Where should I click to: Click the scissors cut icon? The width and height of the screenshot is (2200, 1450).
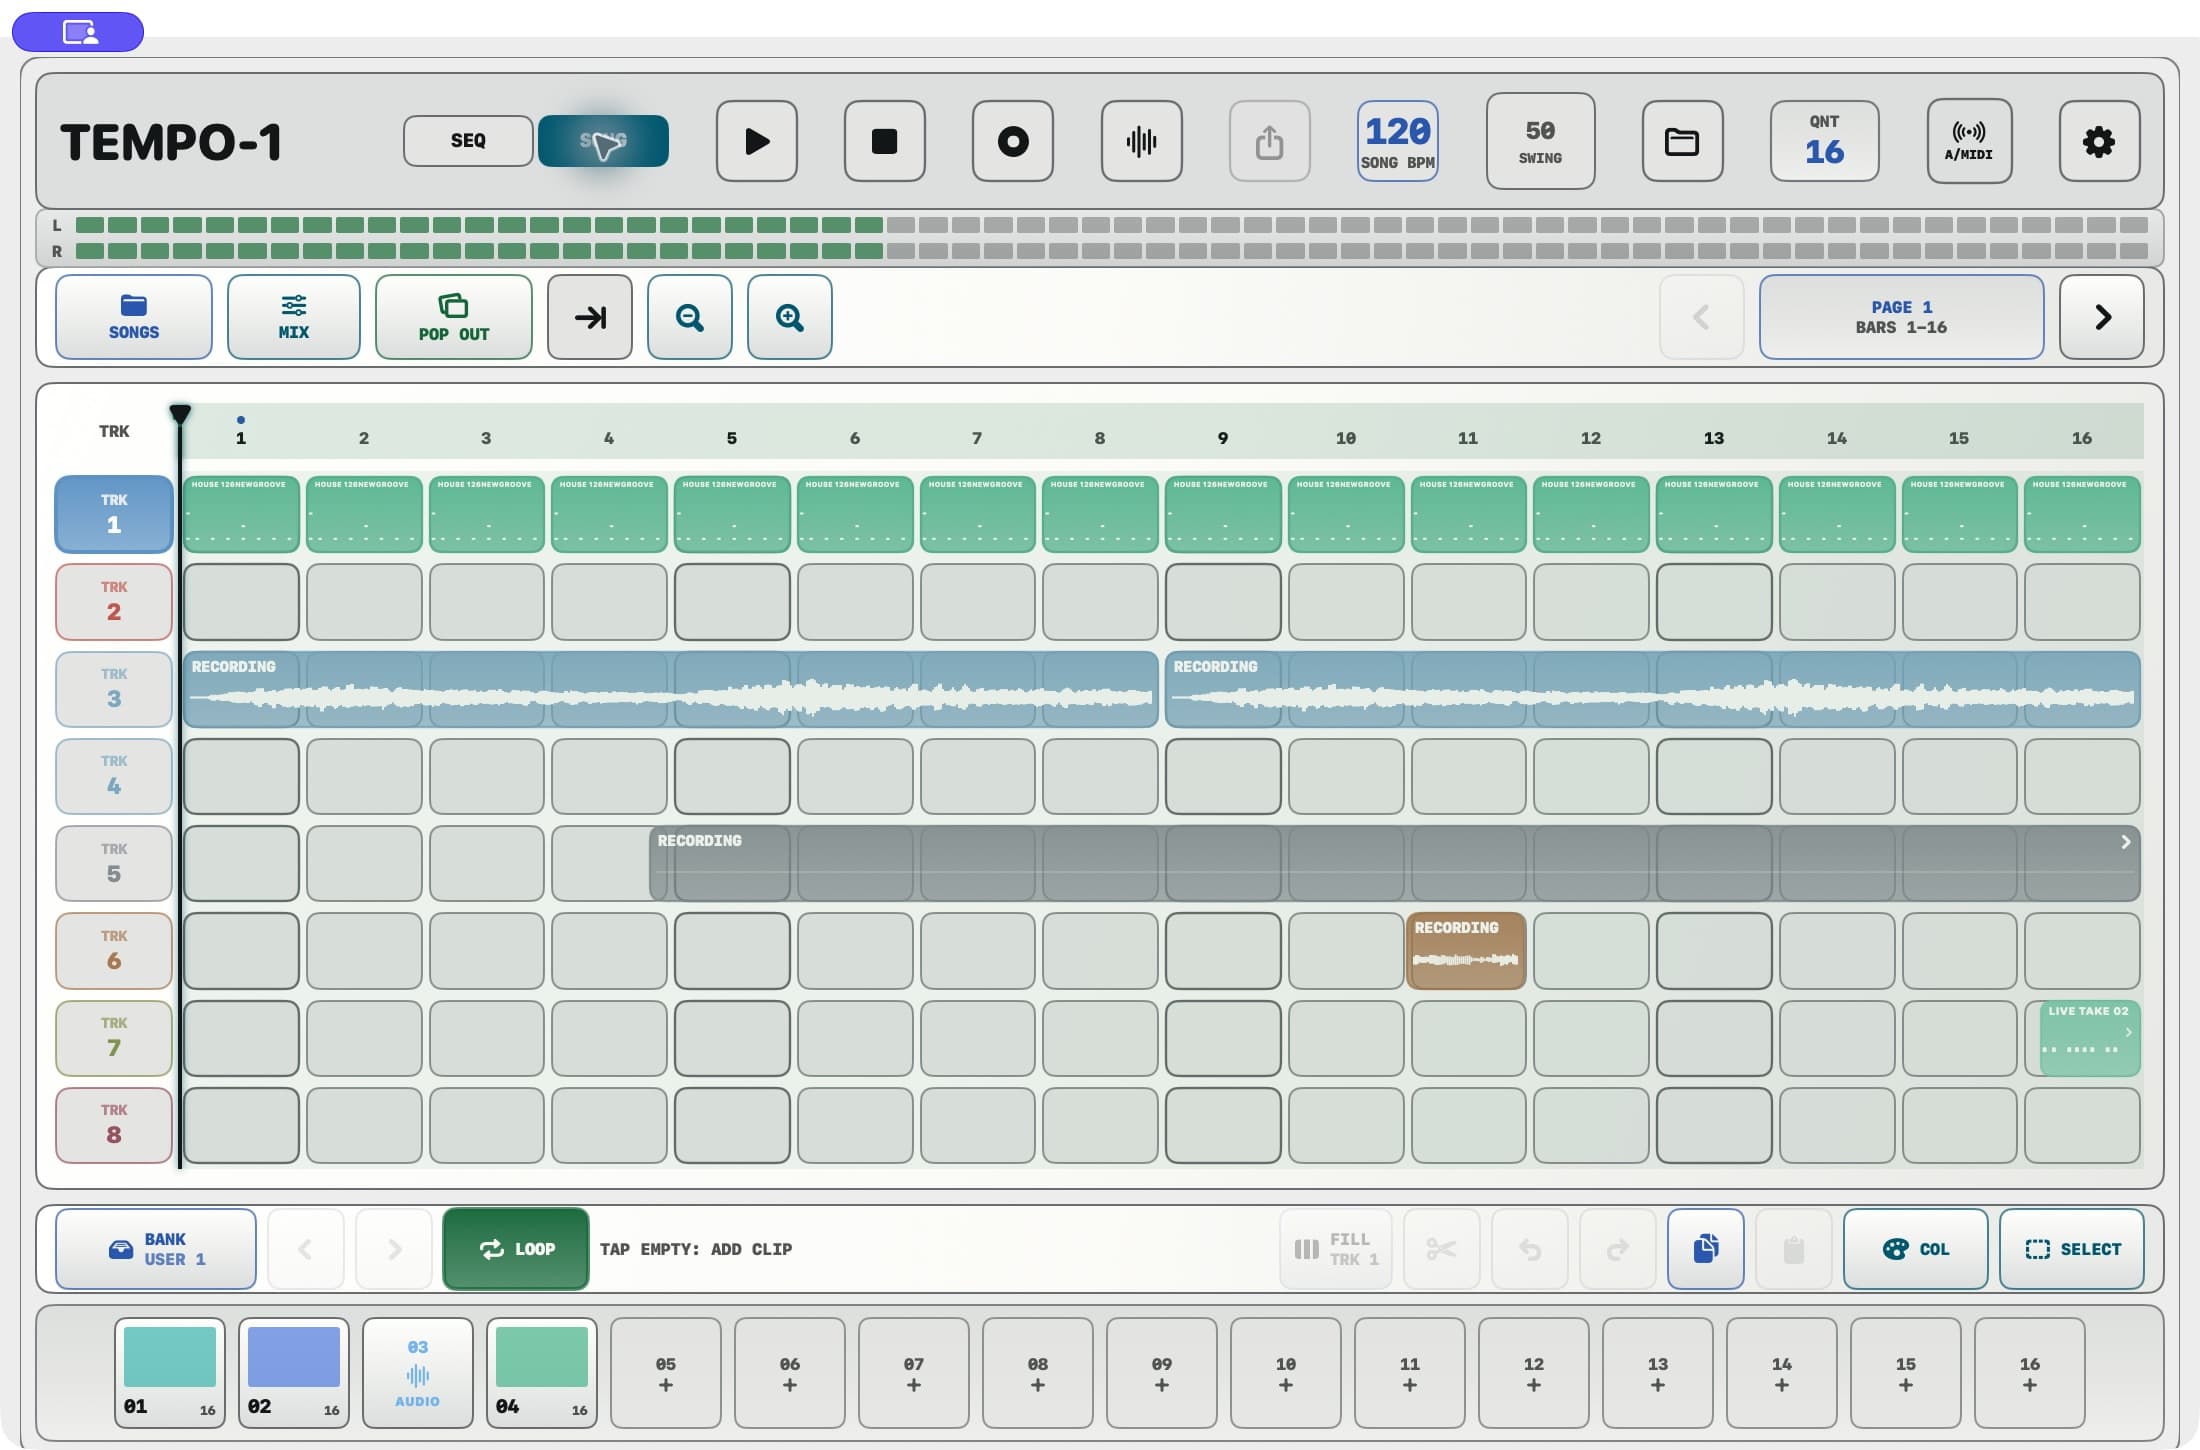pos(1442,1249)
